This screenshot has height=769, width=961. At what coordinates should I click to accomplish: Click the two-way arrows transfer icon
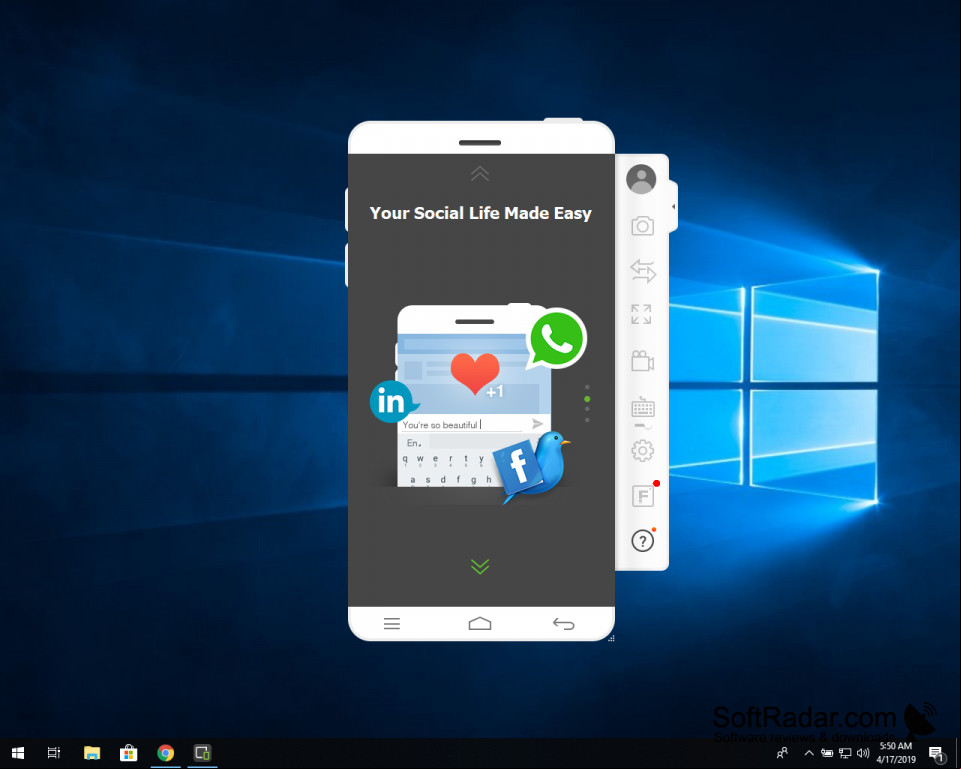[x=643, y=271]
